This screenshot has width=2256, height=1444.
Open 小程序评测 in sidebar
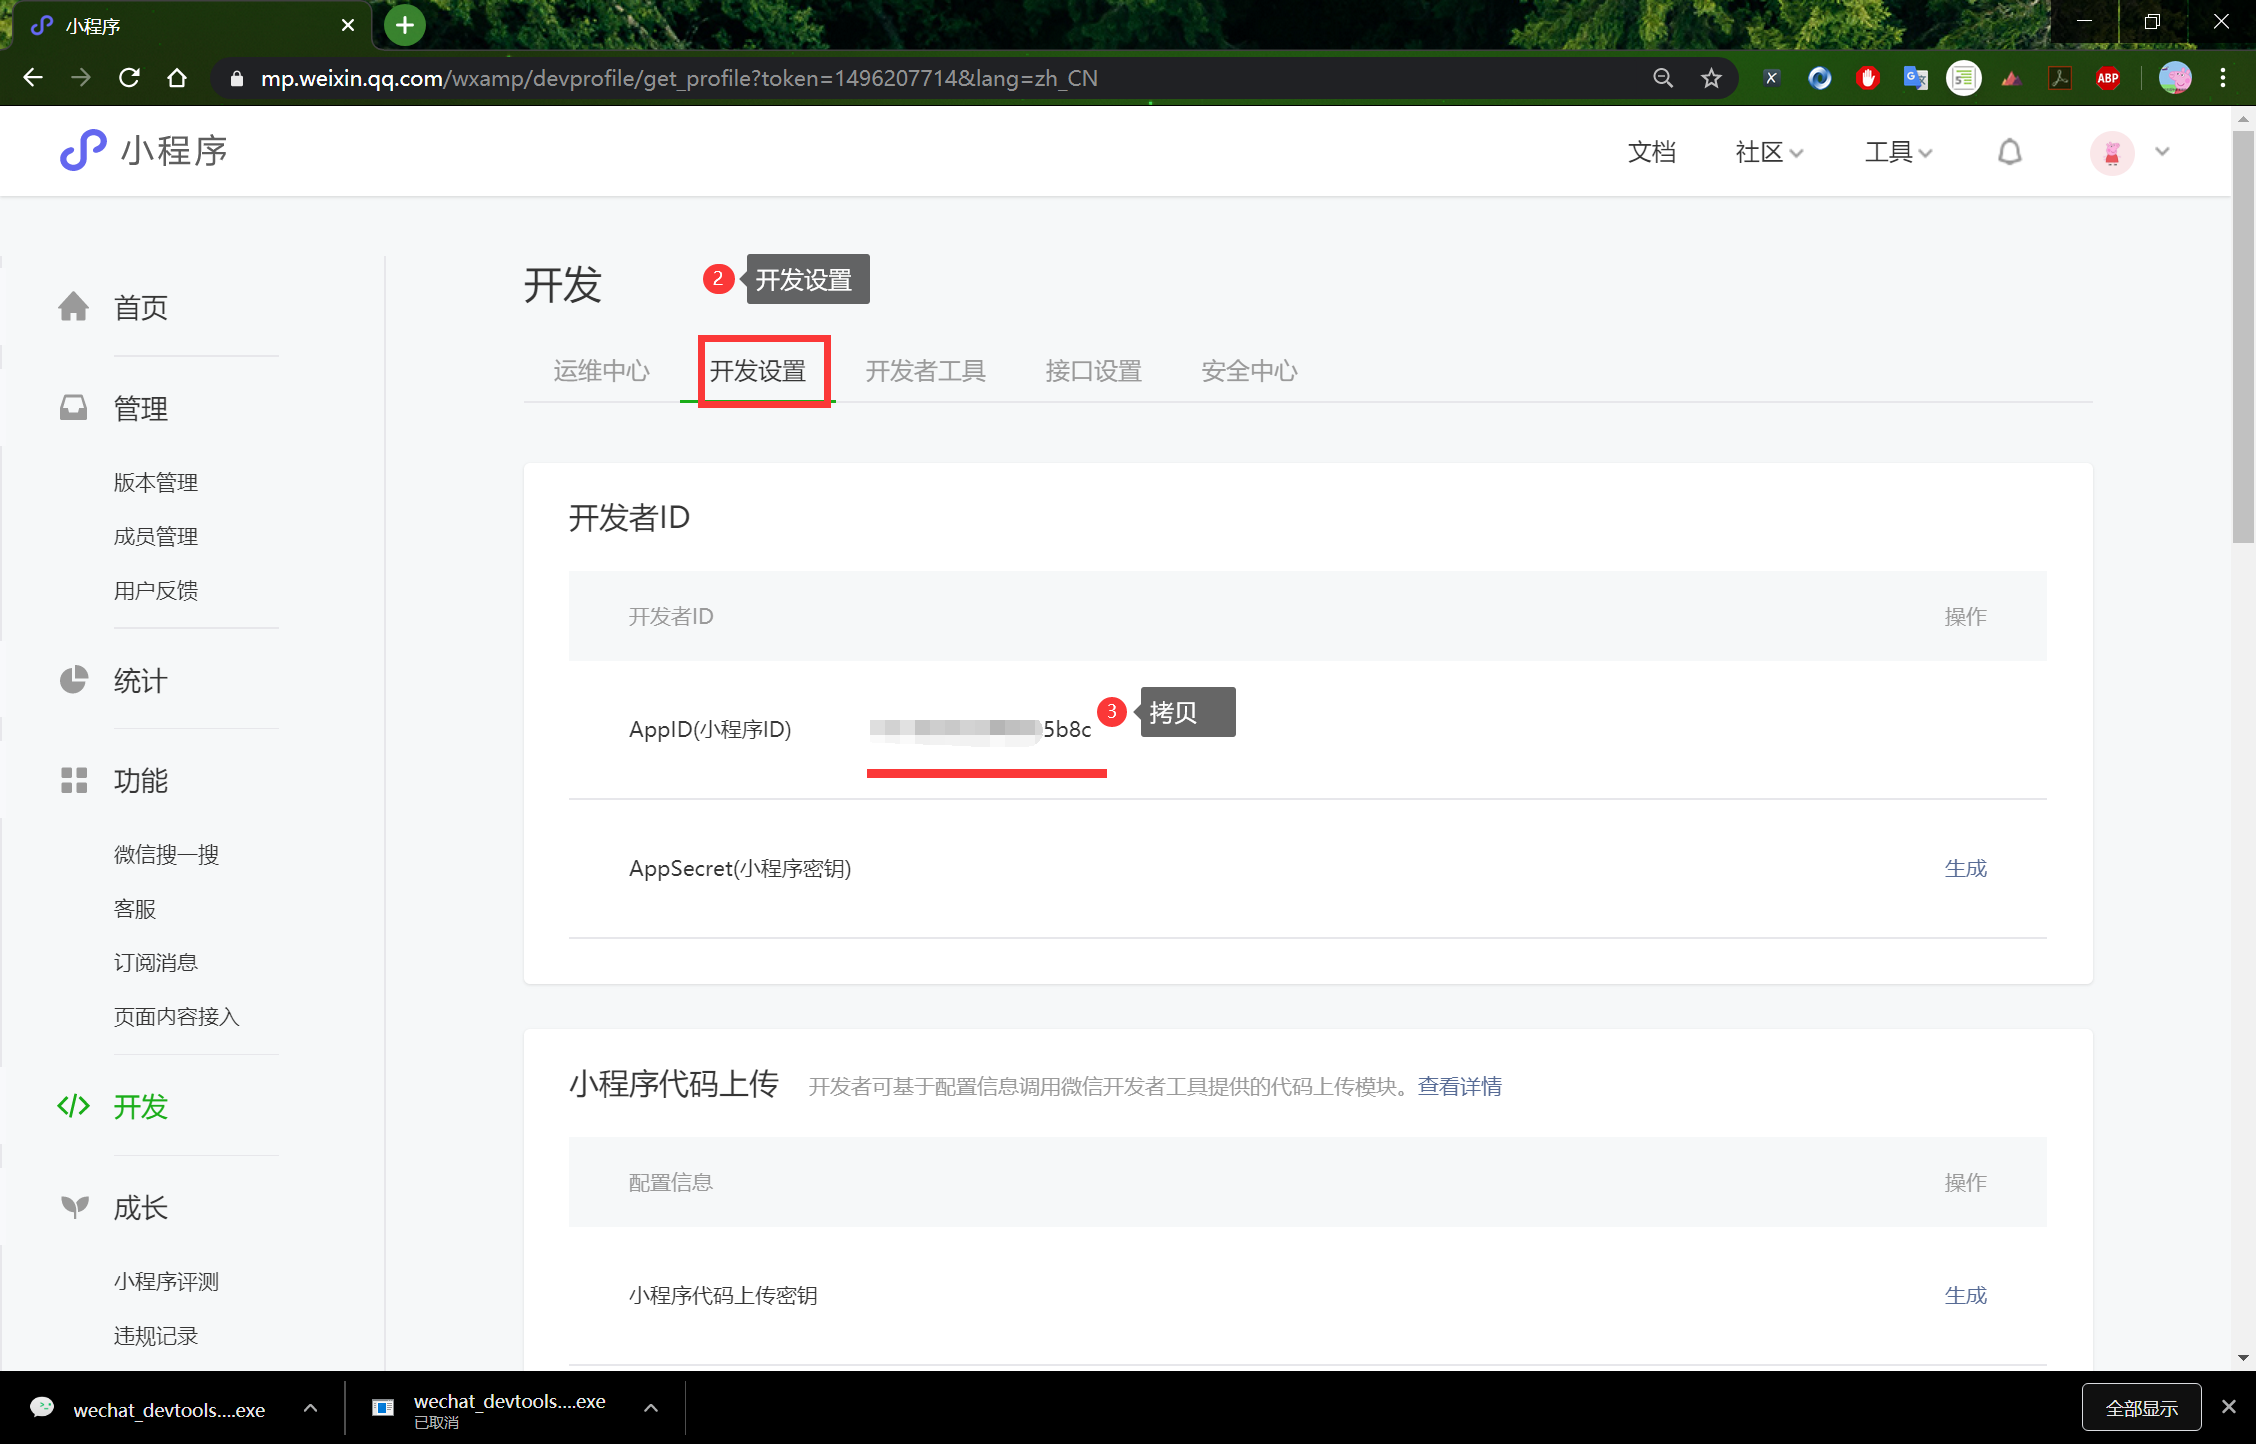click(x=166, y=1282)
